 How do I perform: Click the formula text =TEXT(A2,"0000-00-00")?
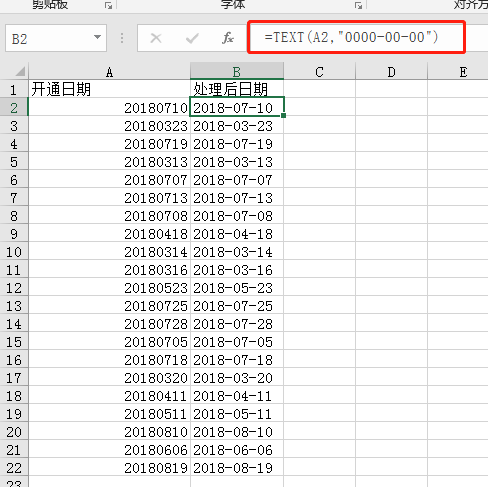click(x=351, y=37)
